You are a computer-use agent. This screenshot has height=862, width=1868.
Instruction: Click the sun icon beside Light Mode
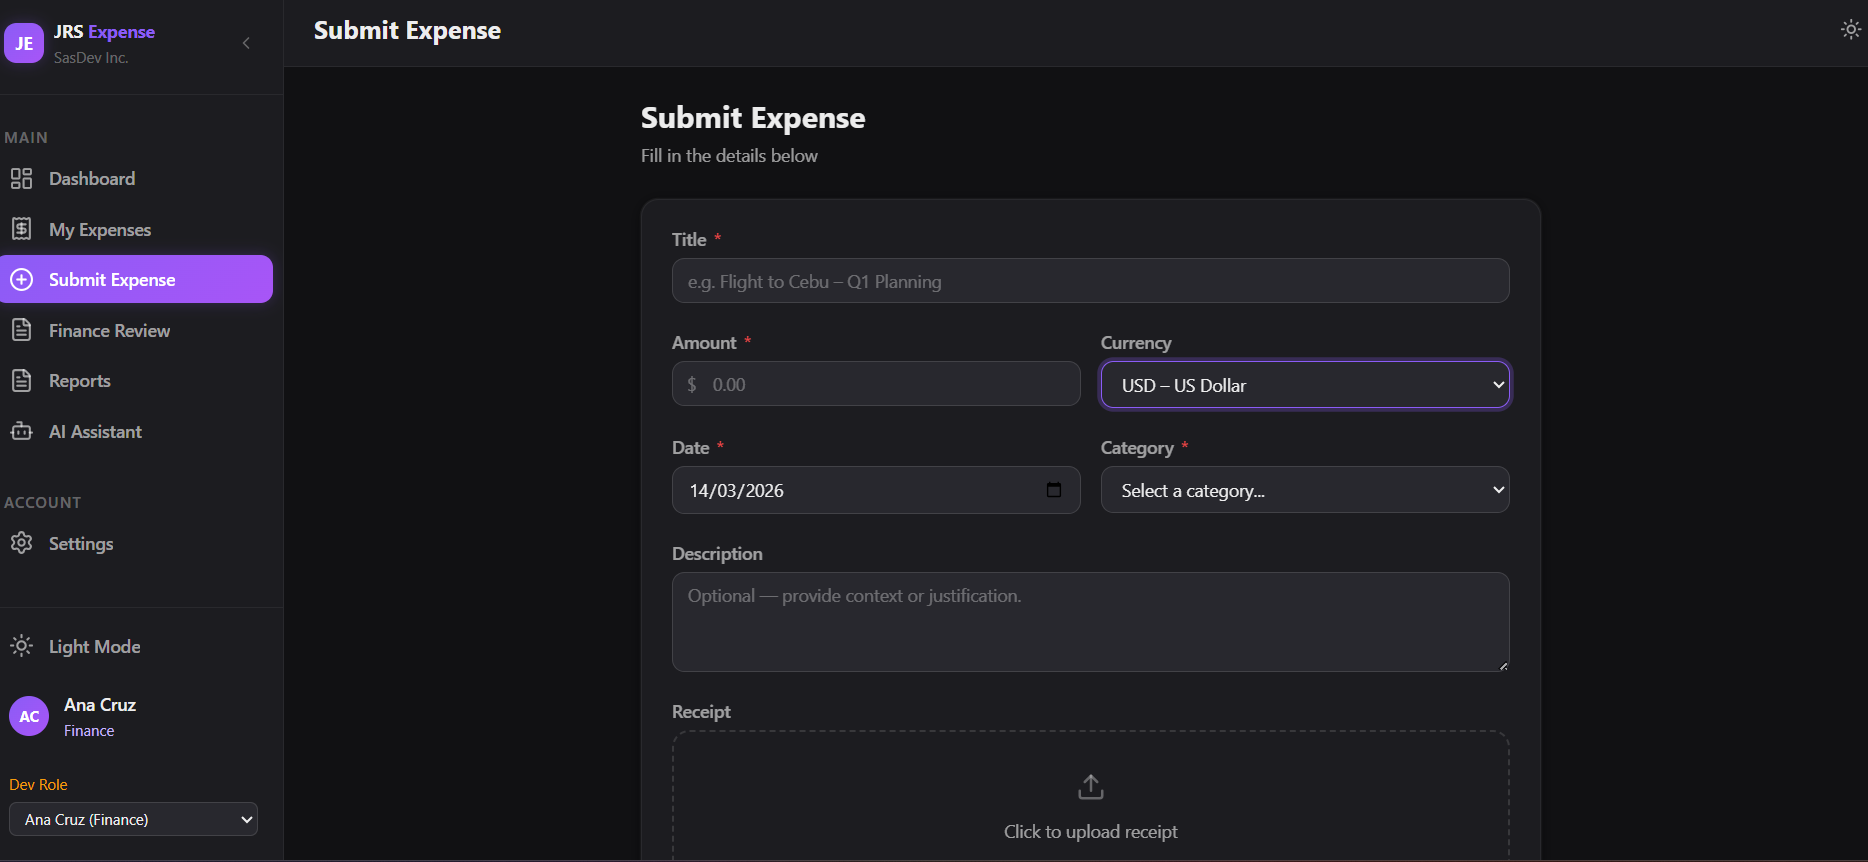click(21, 646)
